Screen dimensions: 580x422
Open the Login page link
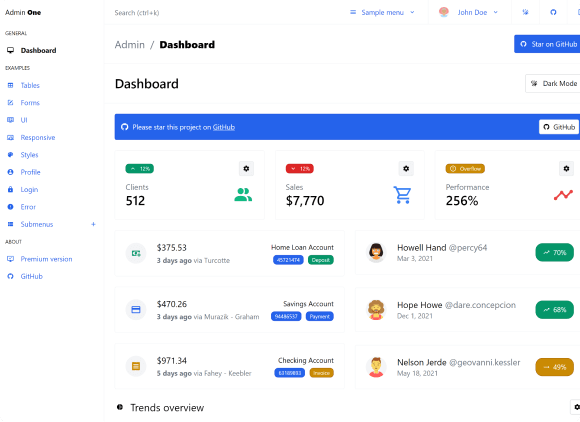(29, 190)
